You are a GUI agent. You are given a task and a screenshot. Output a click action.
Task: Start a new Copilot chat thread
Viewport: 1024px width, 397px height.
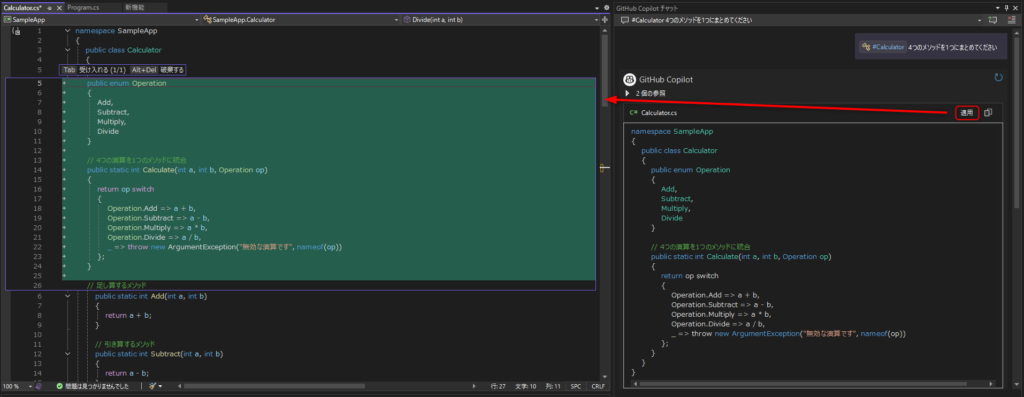(993, 20)
